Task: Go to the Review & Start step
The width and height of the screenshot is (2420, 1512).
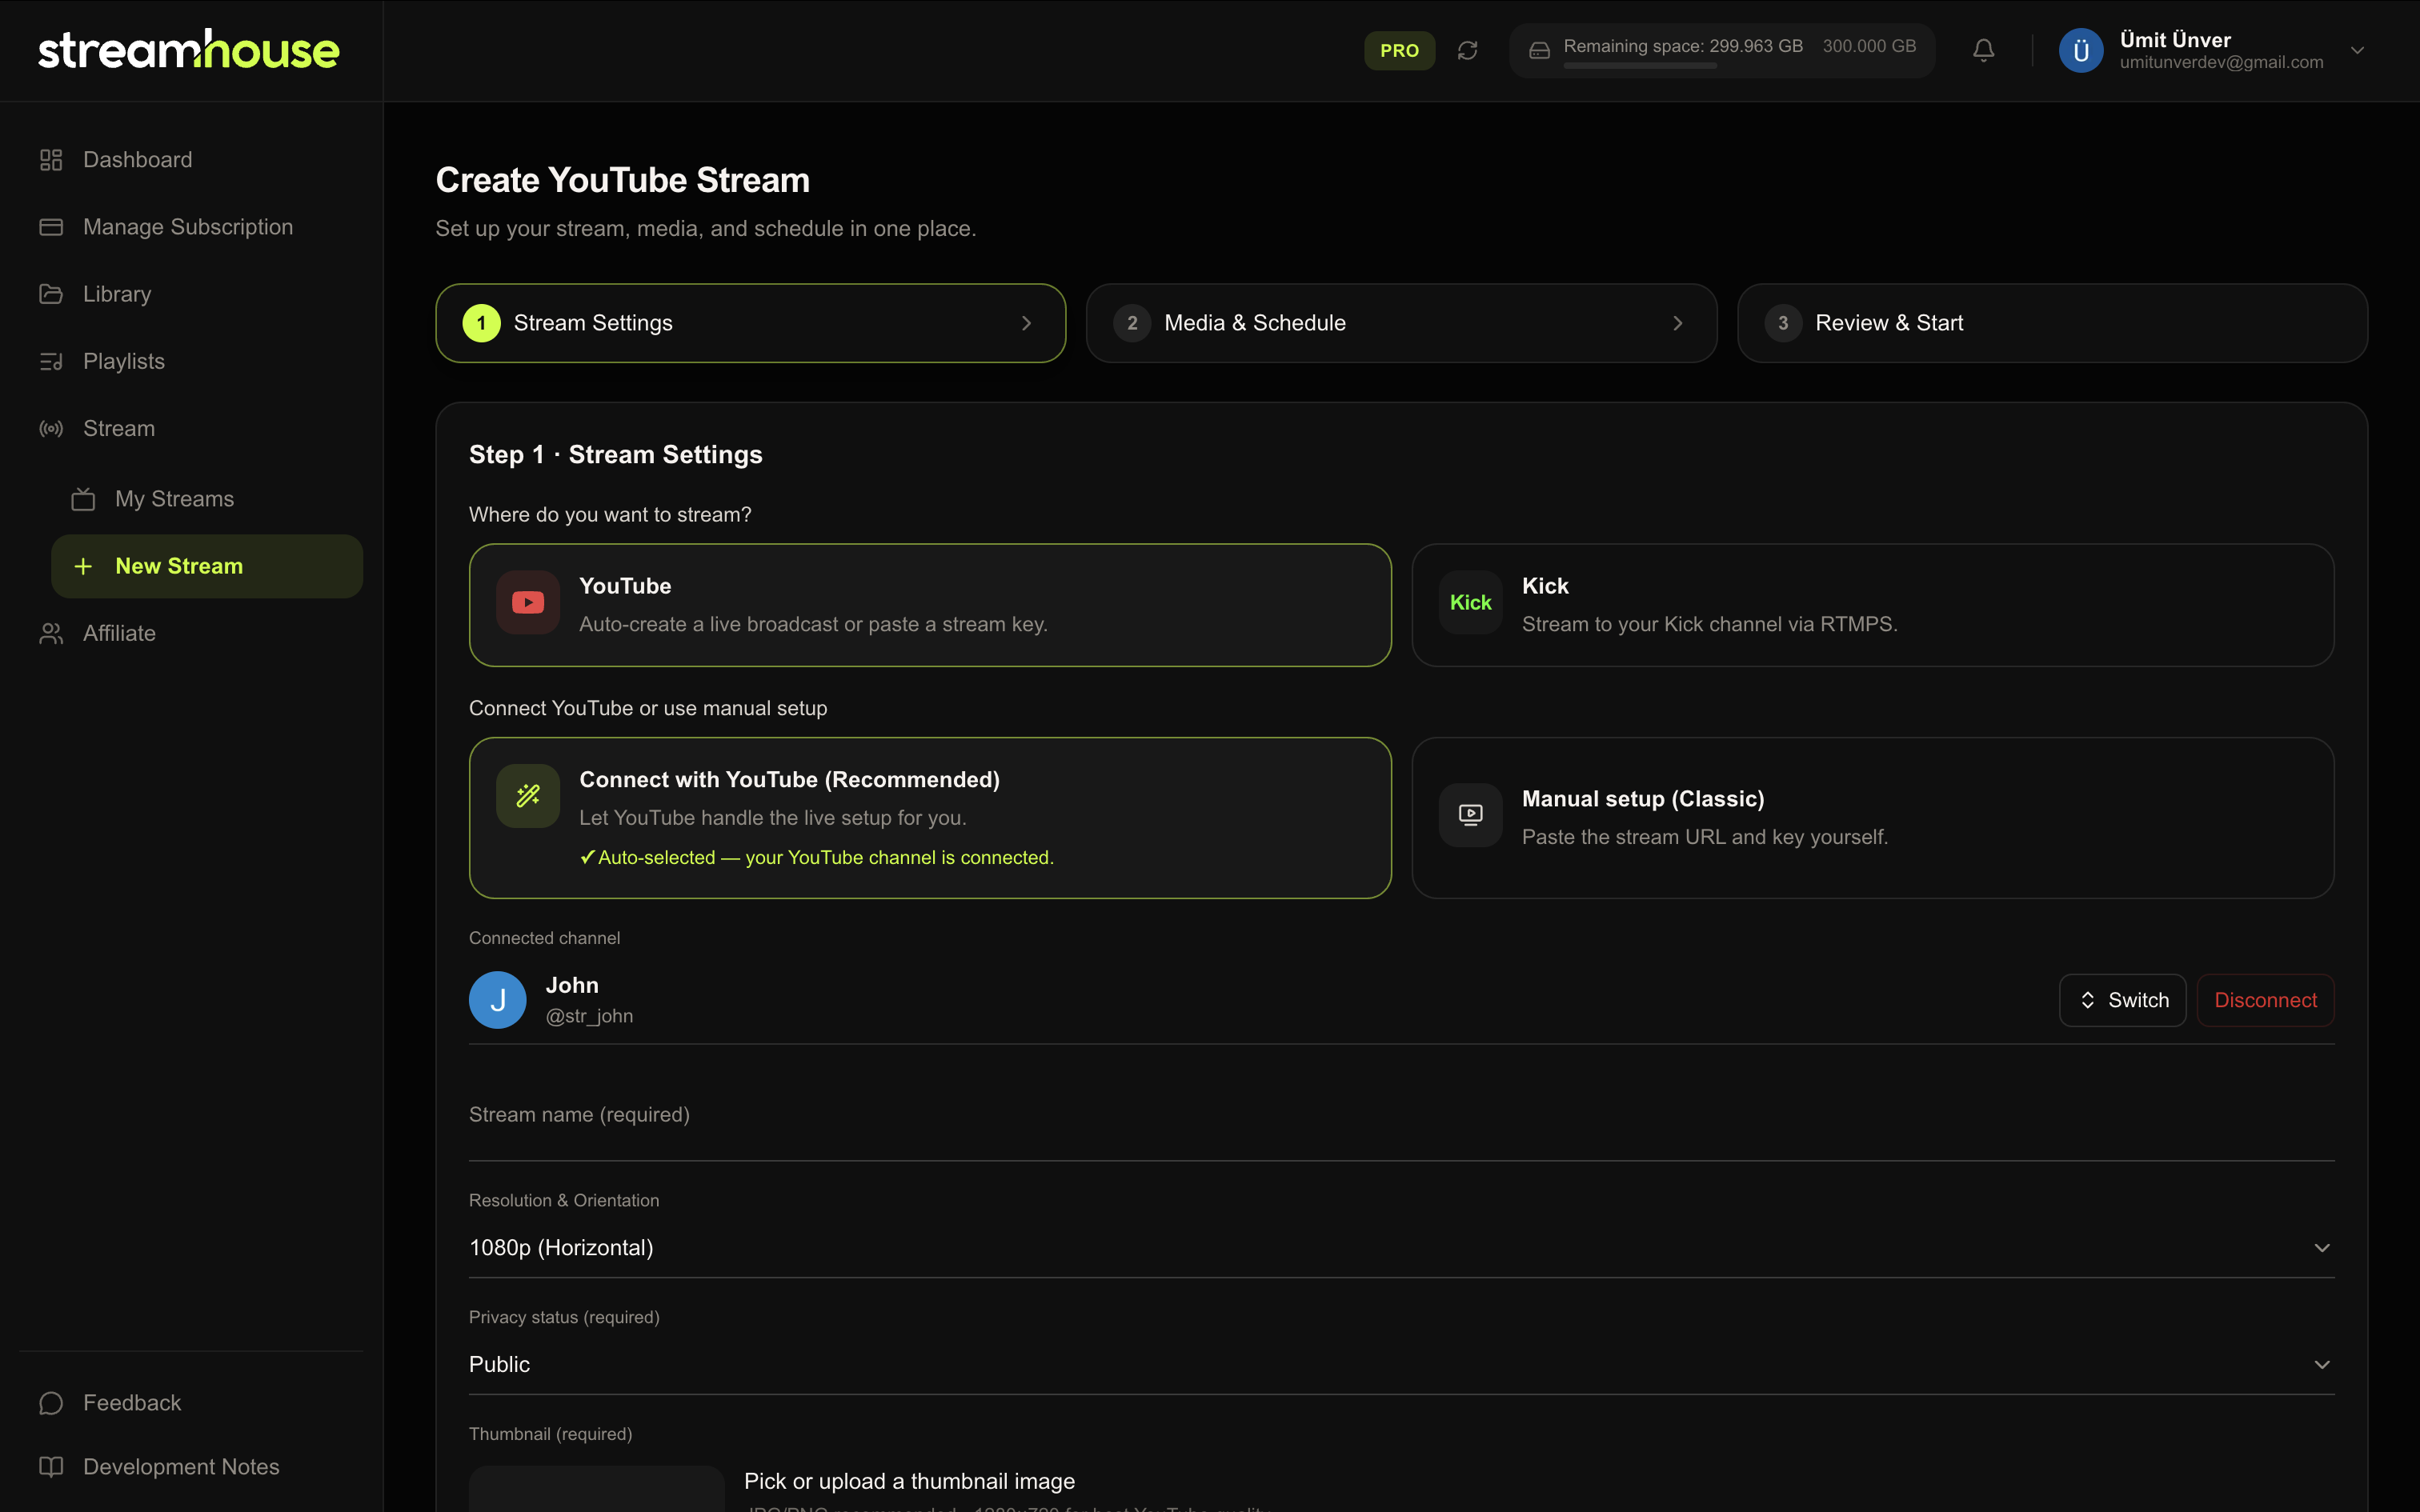Action: pyautogui.click(x=2052, y=323)
